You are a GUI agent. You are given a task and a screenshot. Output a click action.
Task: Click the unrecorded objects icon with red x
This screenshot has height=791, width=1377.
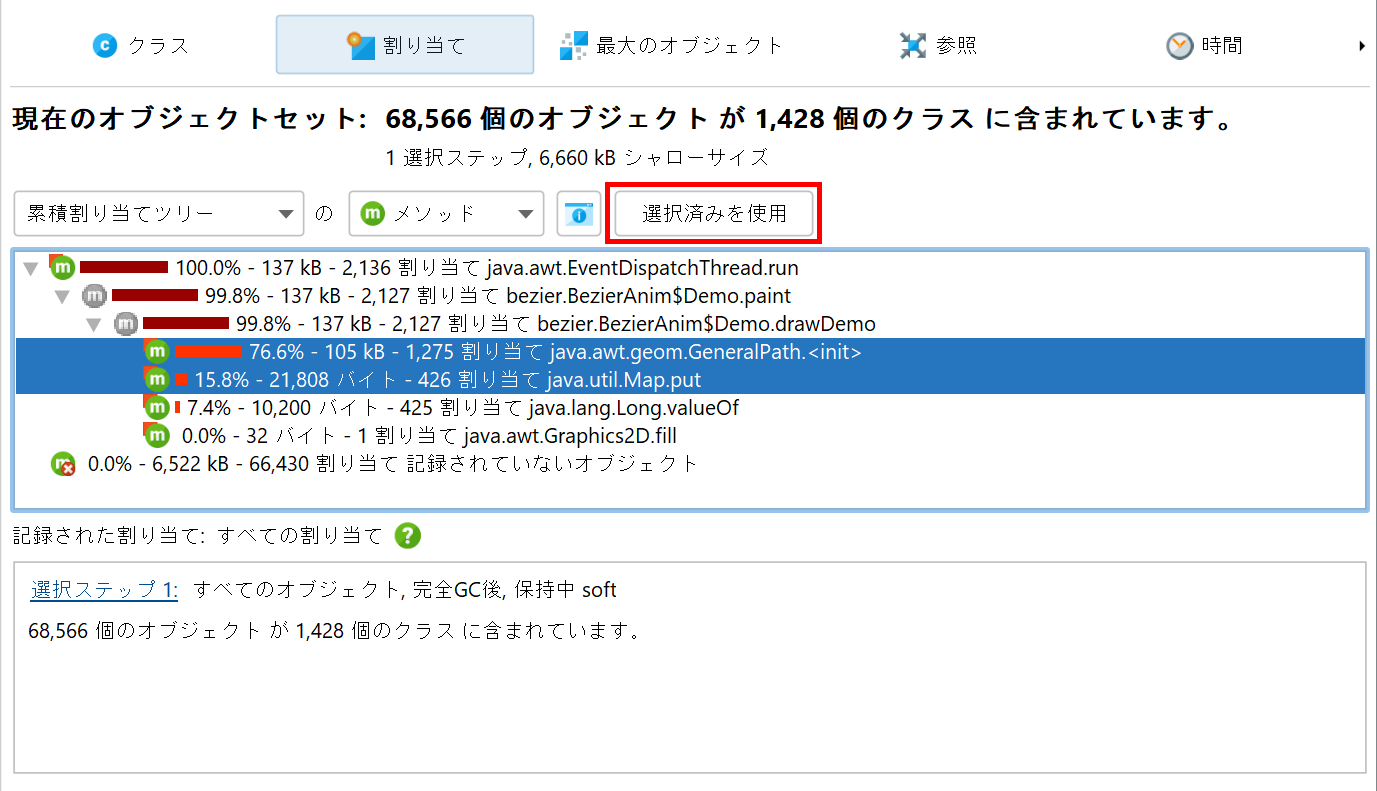pos(63,464)
